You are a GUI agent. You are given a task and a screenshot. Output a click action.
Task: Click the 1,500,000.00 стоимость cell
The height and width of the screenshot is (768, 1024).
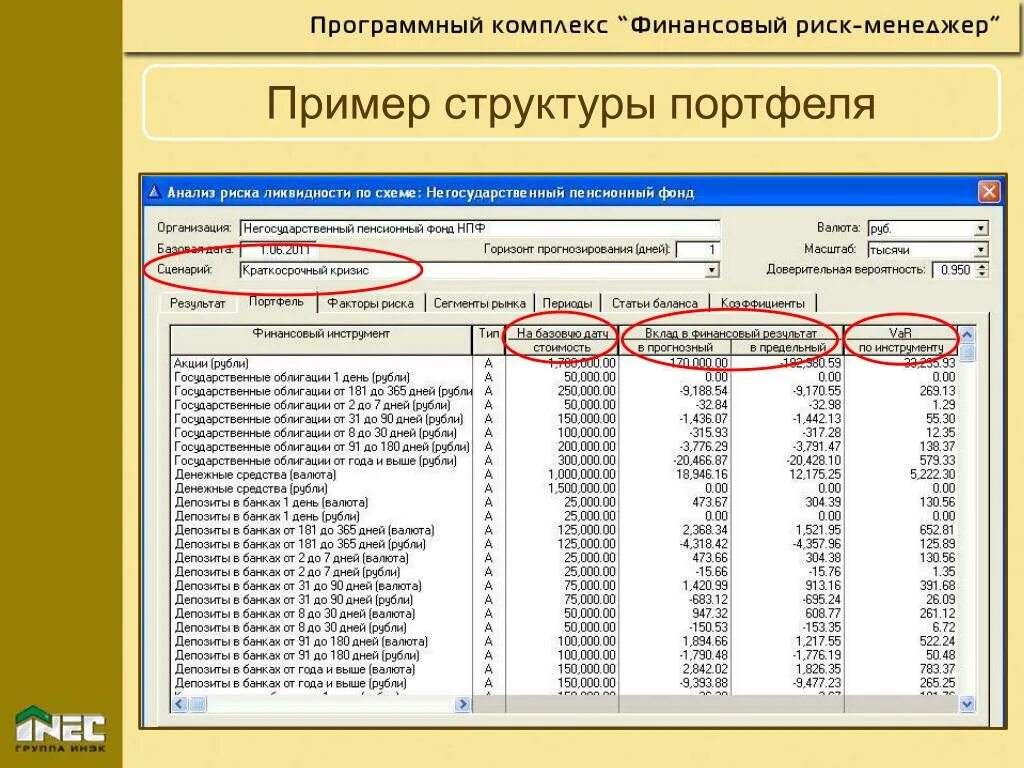[x=562, y=488]
